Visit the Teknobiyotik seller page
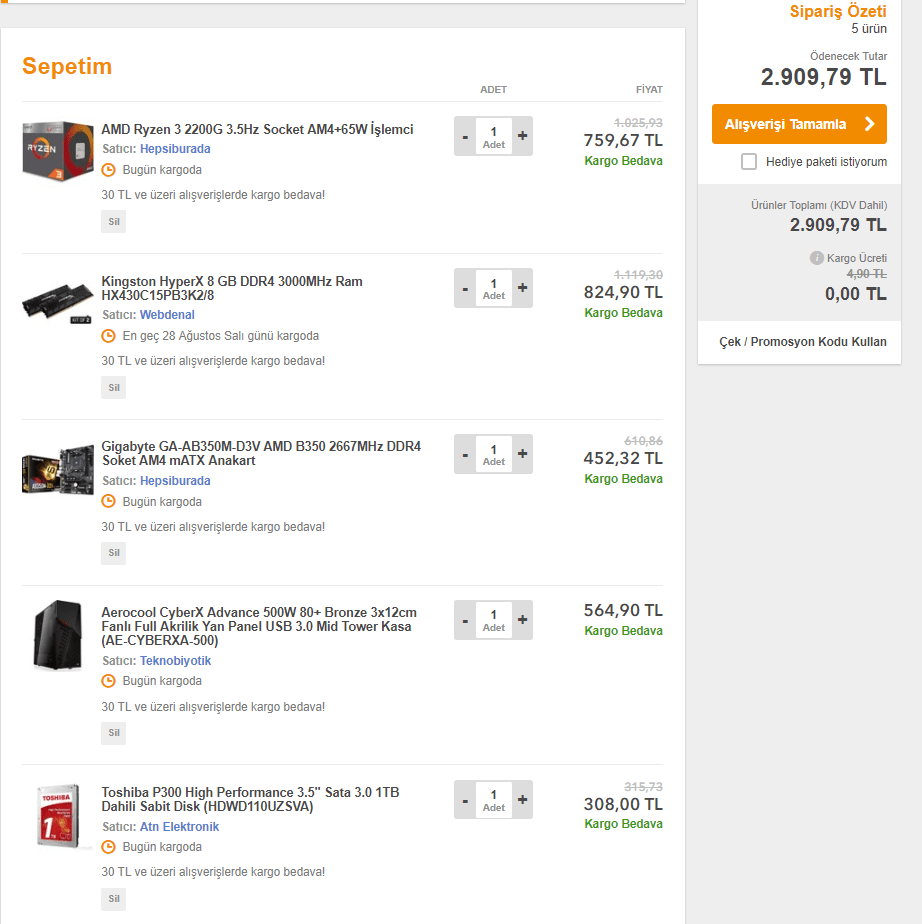Image resolution: width=922 pixels, height=924 pixels. 175,661
